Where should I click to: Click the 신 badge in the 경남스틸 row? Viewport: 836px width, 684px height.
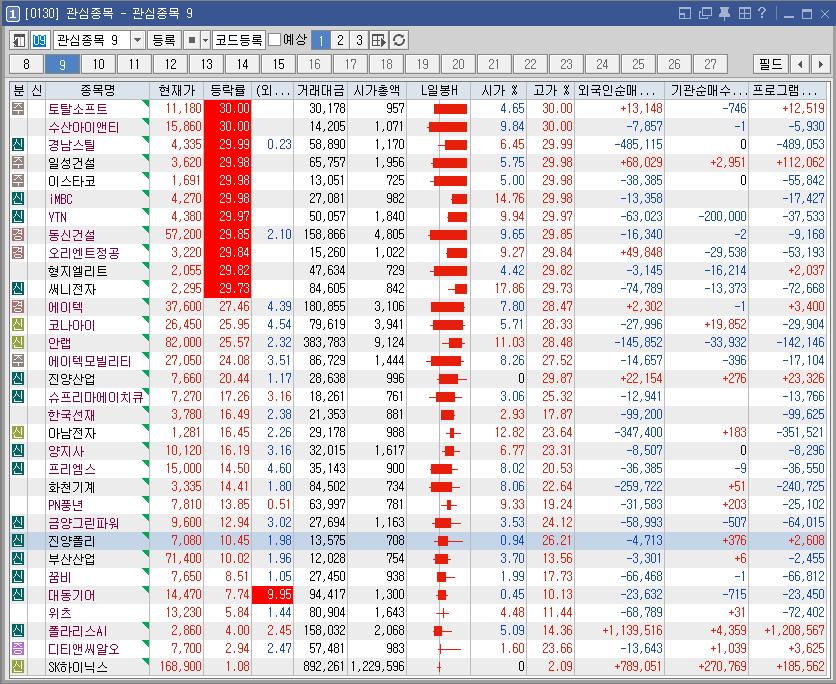pyautogui.click(x=18, y=144)
